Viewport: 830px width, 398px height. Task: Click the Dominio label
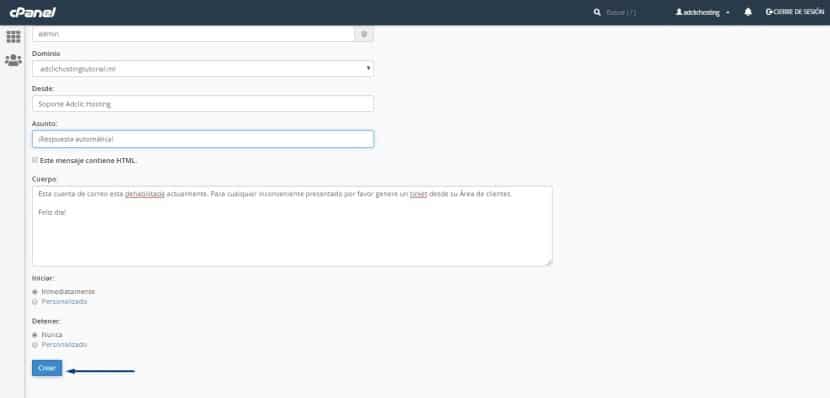pos(46,53)
